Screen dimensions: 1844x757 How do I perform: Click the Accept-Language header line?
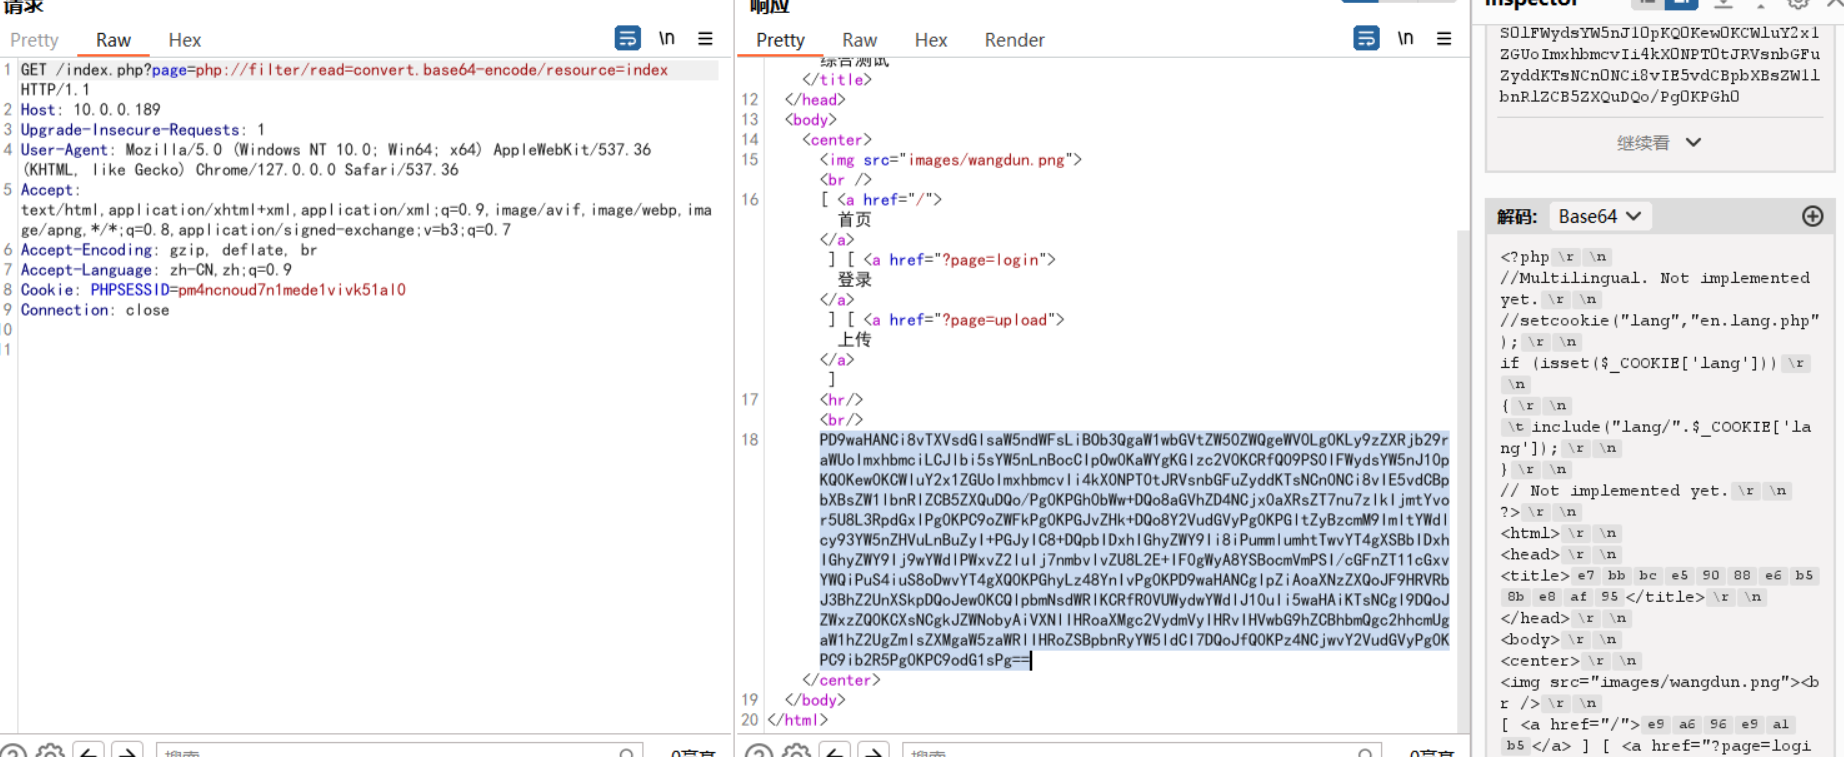point(156,270)
